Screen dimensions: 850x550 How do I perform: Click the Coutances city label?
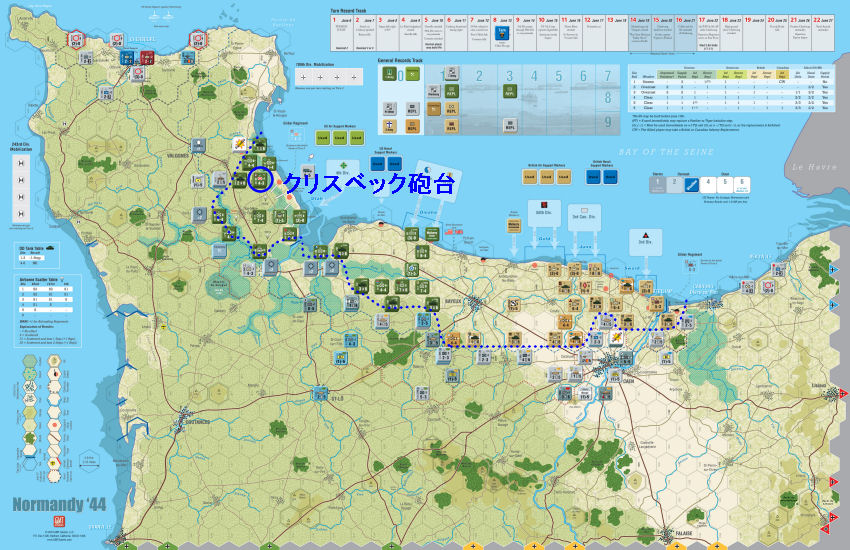click(198, 422)
